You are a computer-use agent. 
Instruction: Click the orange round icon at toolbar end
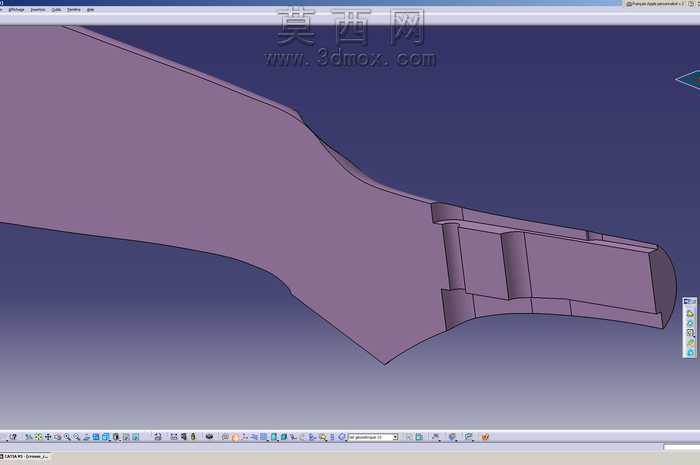point(485,437)
